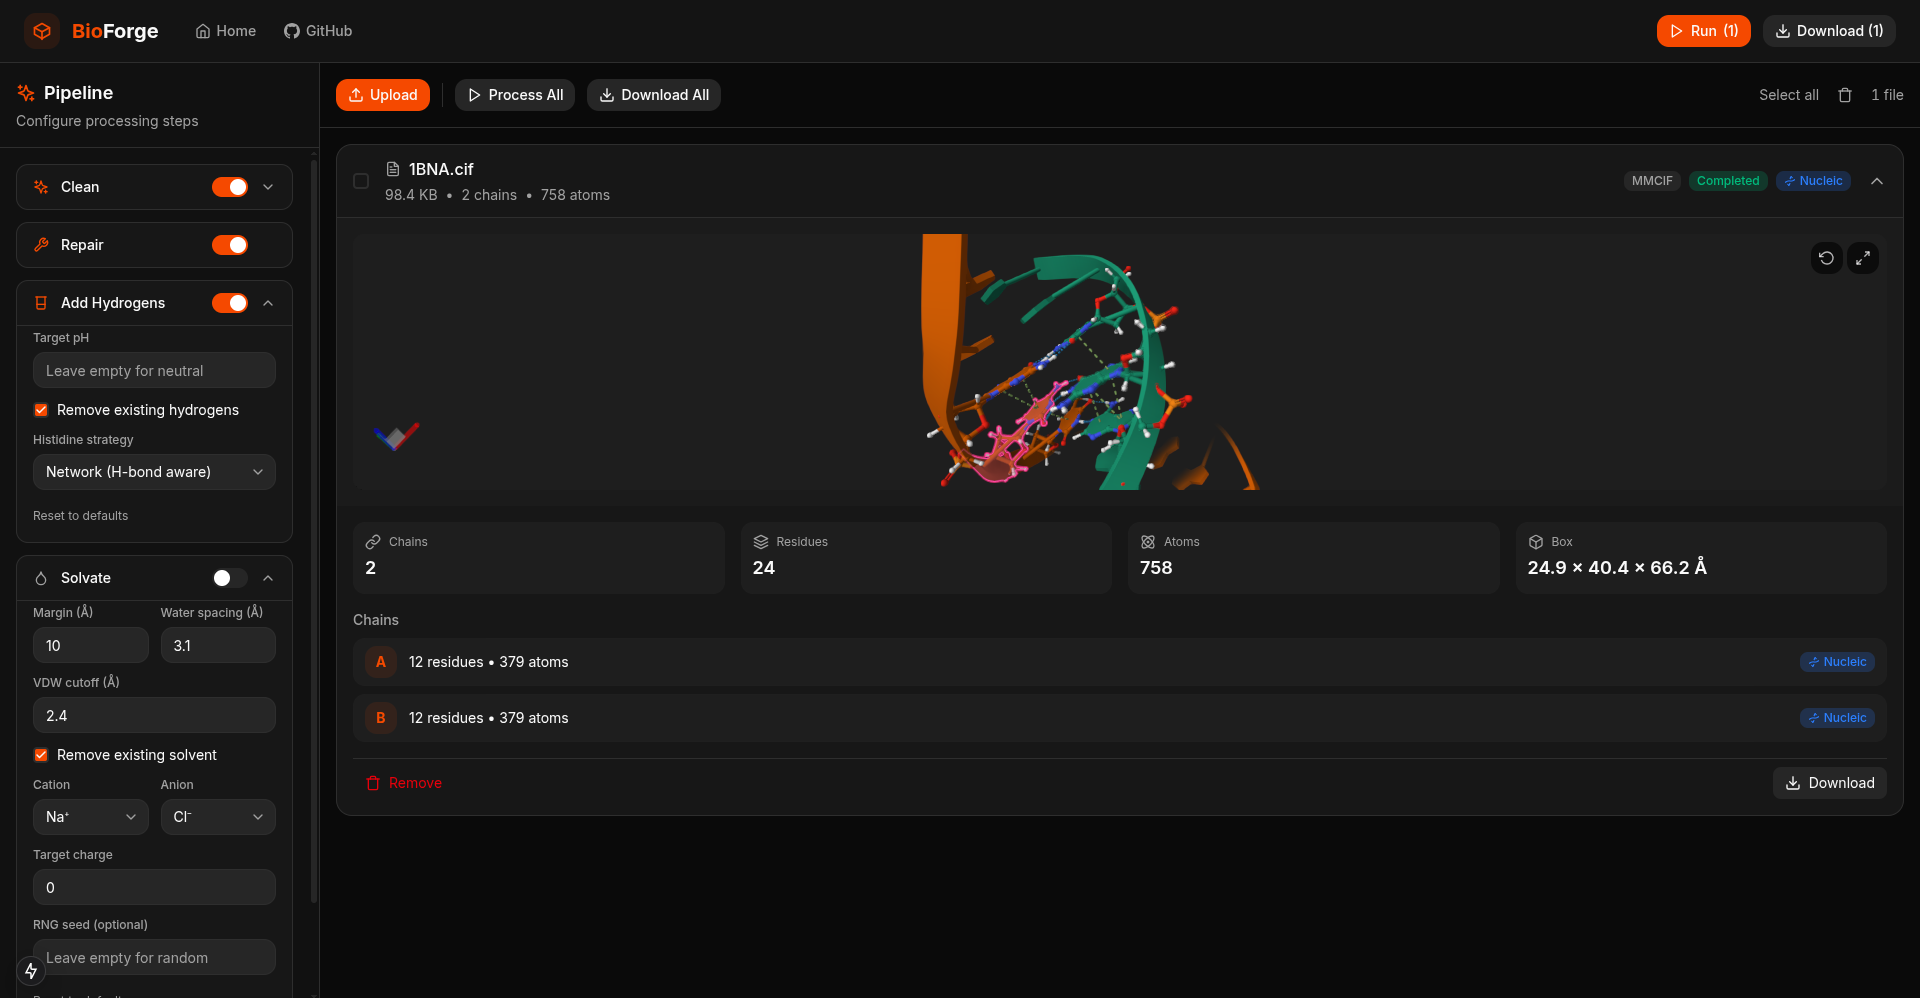Click the Target pH input field

154,371
